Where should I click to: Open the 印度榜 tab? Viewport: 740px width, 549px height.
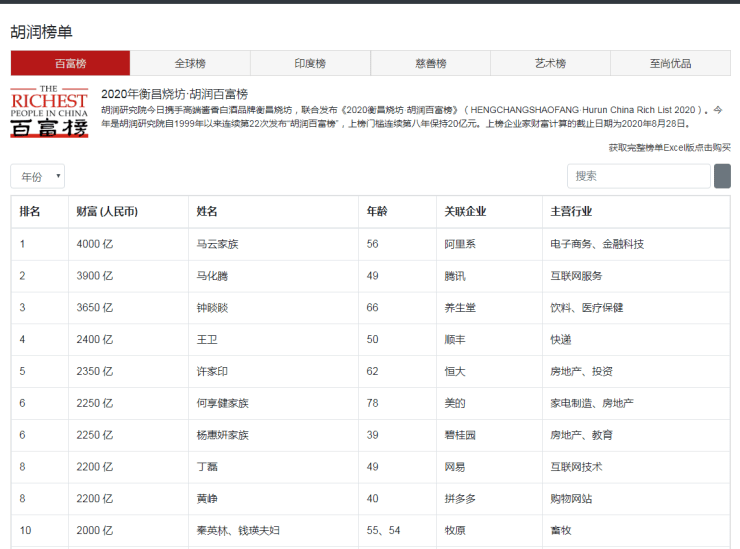pos(310,63)
